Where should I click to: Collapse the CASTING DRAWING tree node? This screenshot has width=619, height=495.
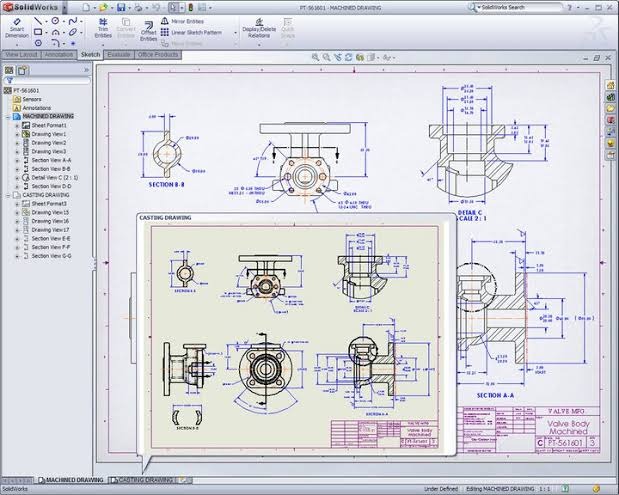click(x=8, y=195)
